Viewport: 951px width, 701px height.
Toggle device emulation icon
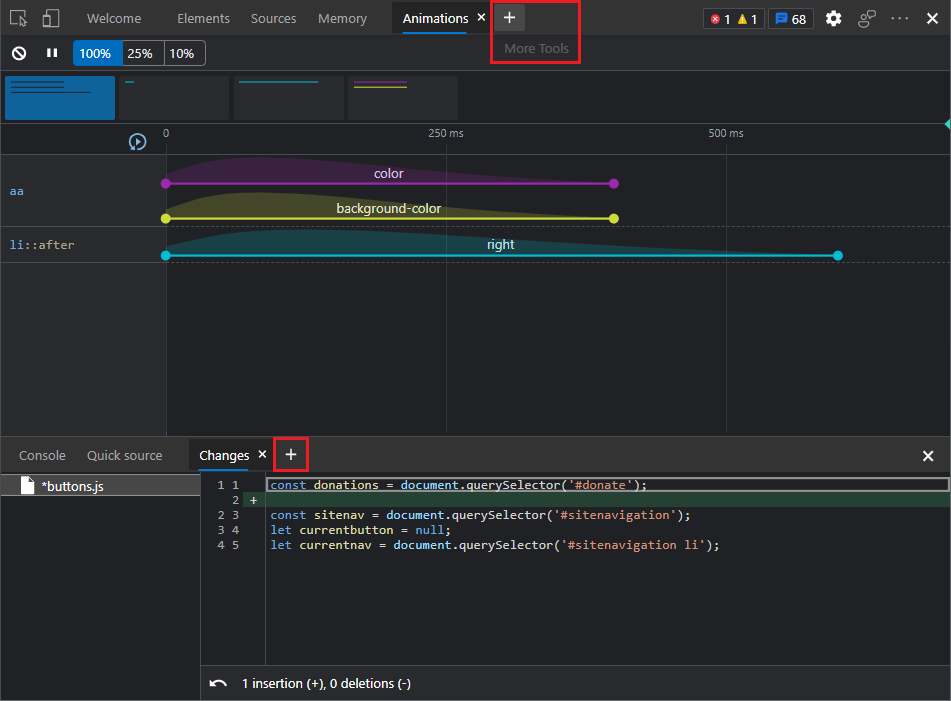pyautogui.click(x=50, y=18)
